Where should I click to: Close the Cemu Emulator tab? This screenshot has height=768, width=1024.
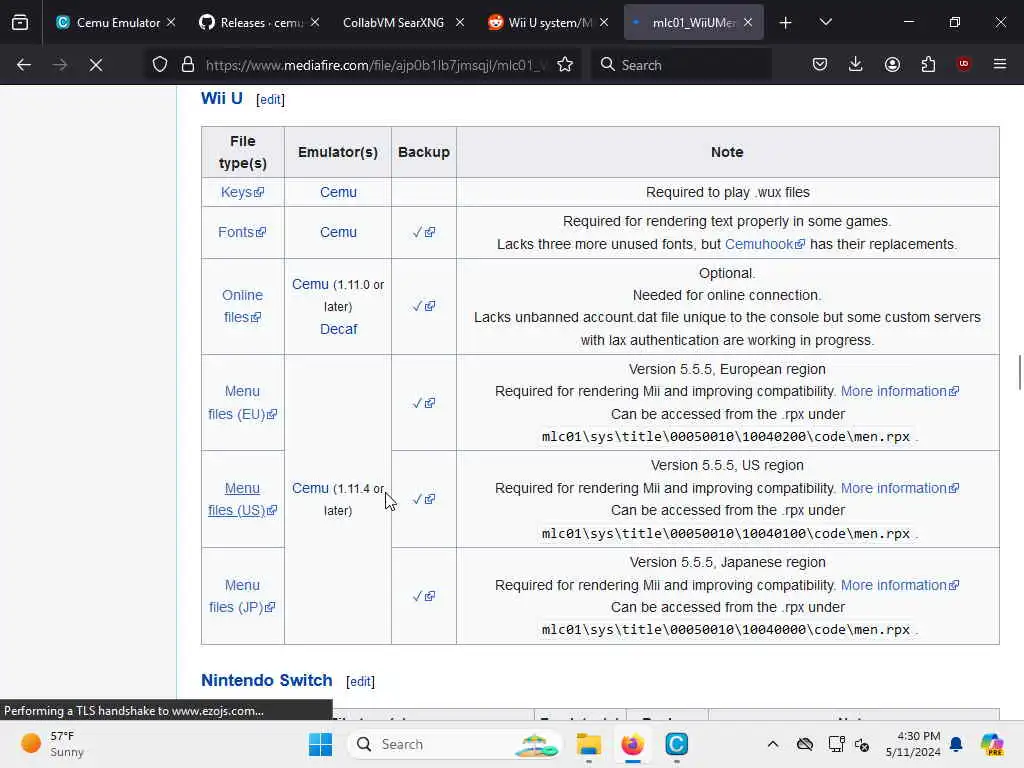[171, 22]
